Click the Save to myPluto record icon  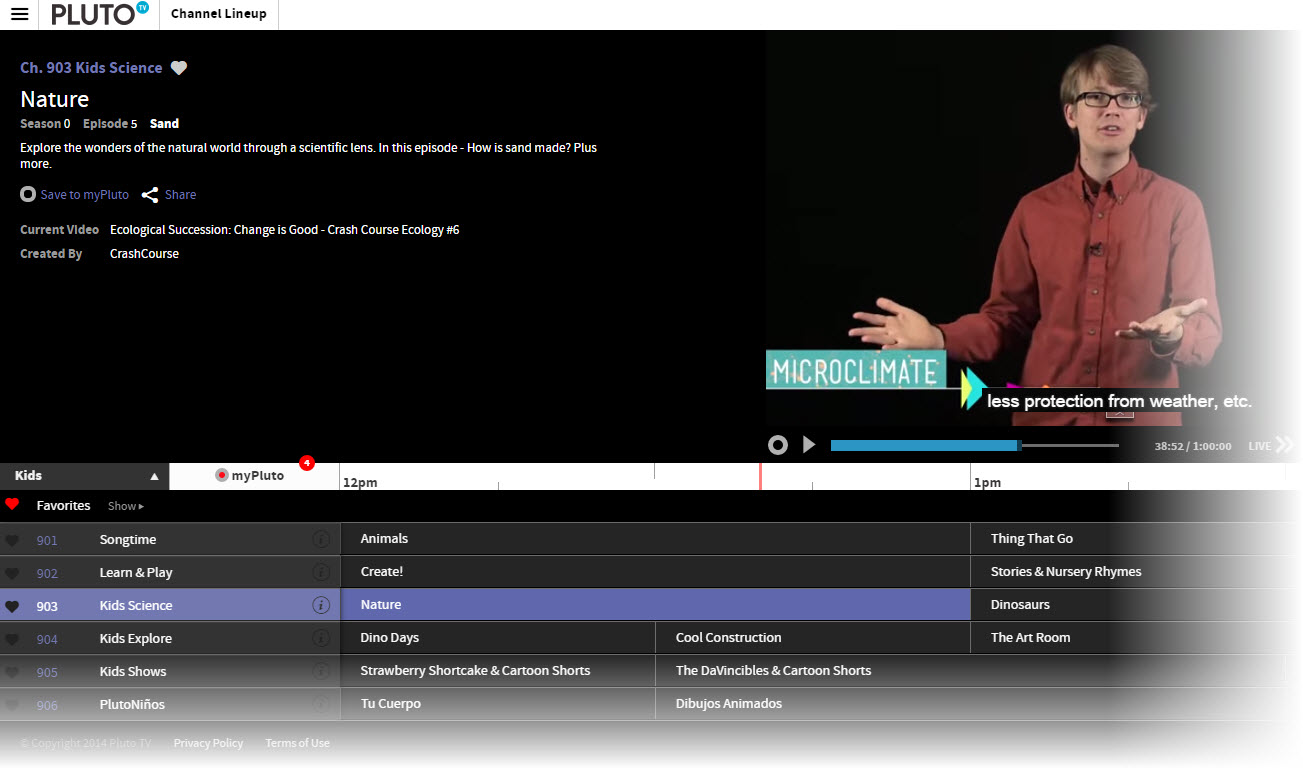(28, 195)
